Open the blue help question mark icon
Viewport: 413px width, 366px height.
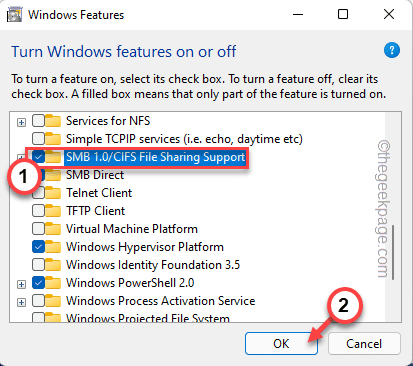click(392, 51)
